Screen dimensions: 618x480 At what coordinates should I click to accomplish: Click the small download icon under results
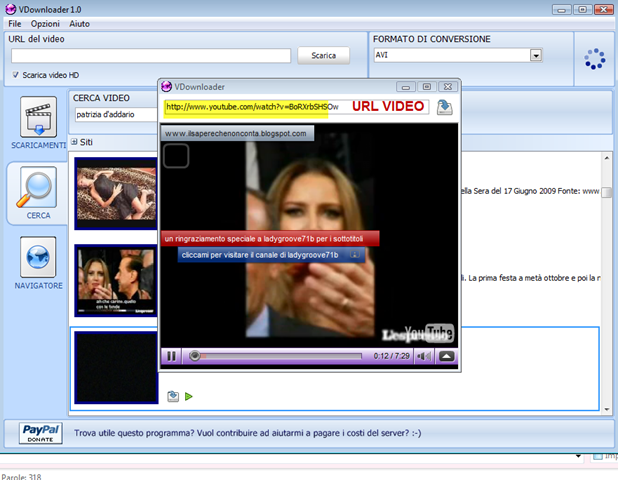(x=173, y=396)
